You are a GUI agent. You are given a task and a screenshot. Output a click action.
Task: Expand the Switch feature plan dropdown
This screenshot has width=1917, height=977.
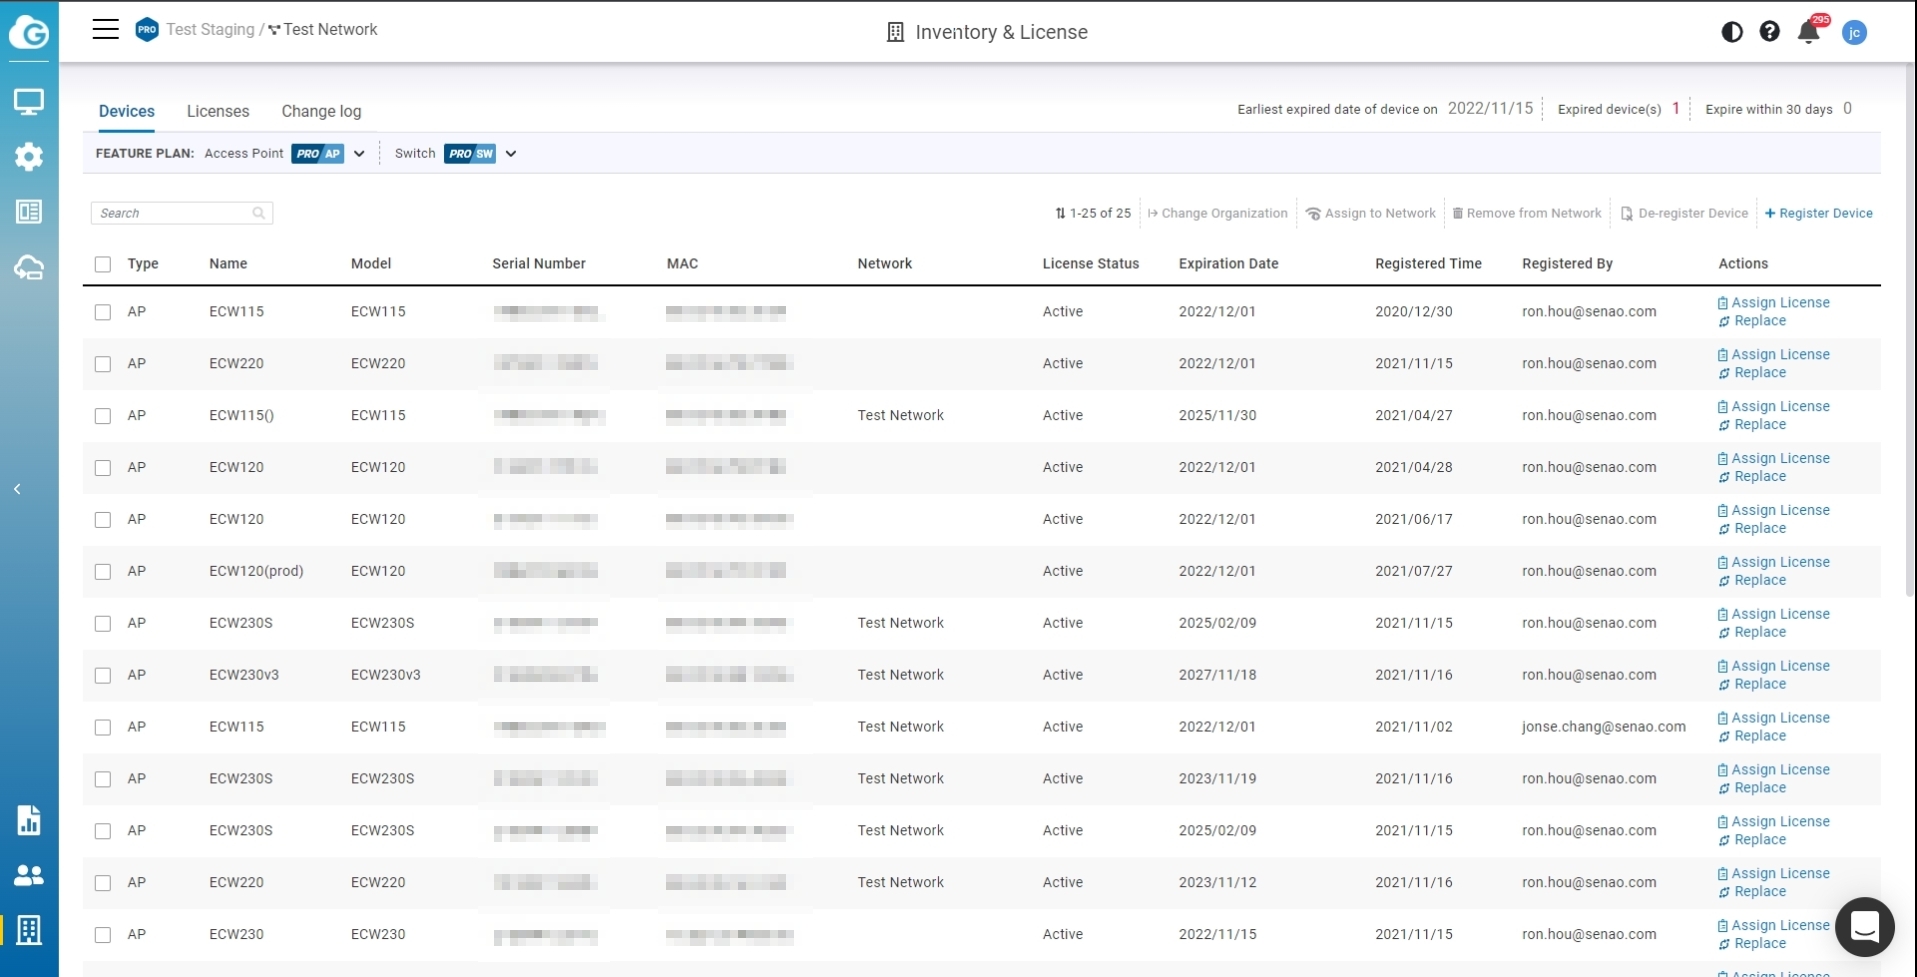click(511, 154)
